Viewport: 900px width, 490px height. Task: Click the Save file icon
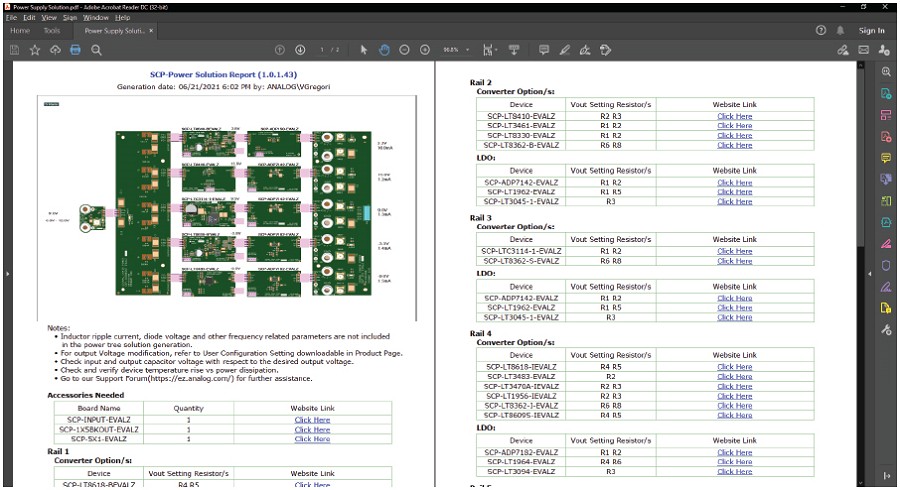(x=14, y=50)
